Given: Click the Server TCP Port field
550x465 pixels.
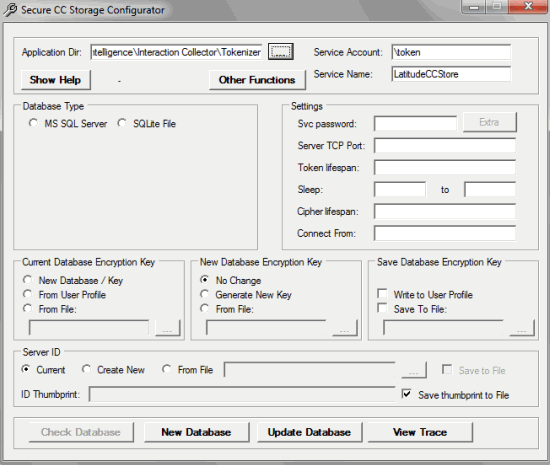Looking at the screenshot, I should (445, 145).
